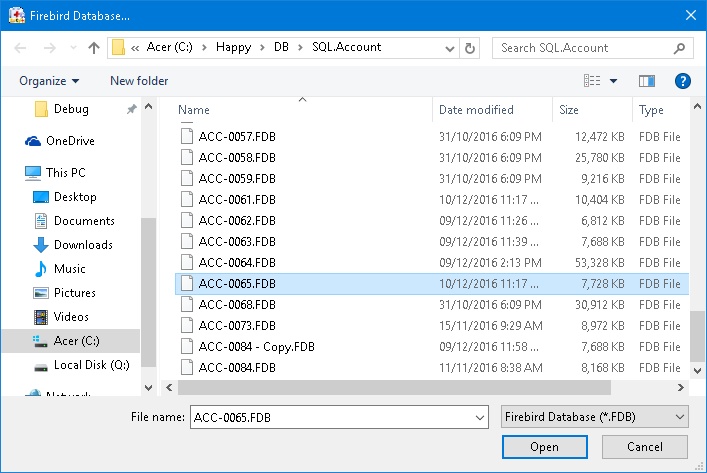Open Downloads in the navigation pane
Image resolution: width=707 pixels, height=473 pixels.
click(x=73, y=245)
